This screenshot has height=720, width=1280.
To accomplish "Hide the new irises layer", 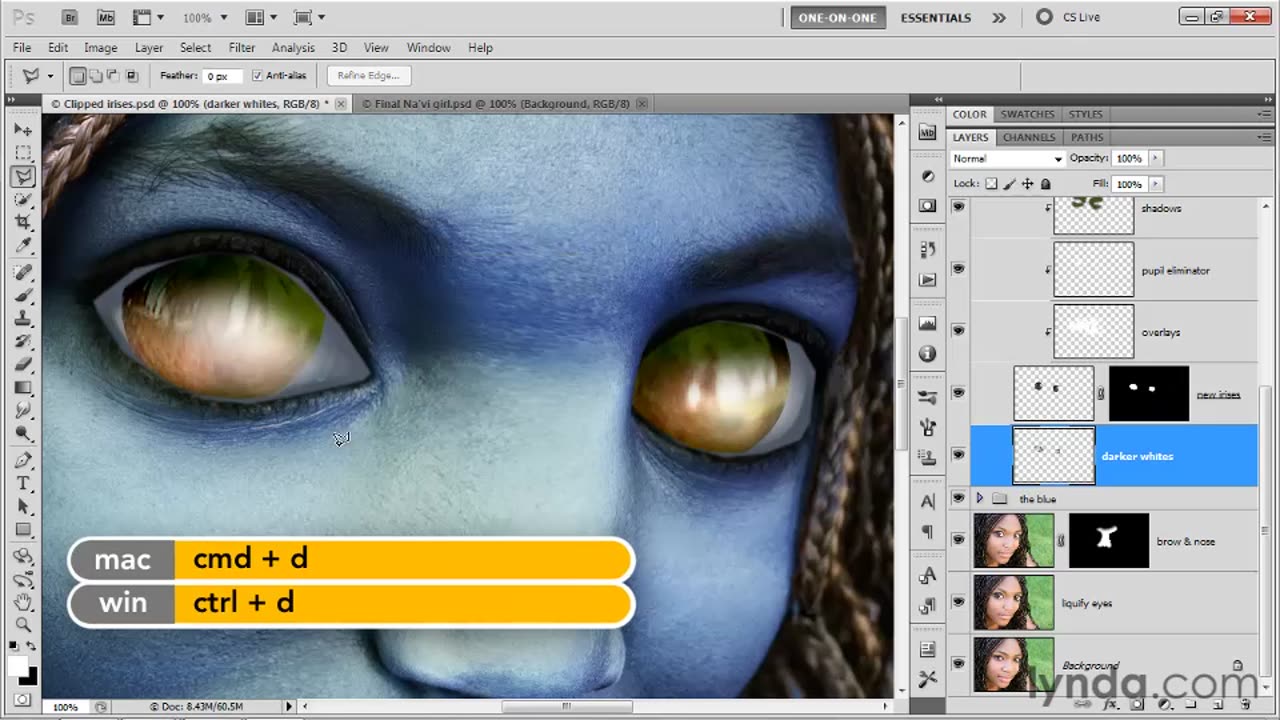I will [958, 393].
